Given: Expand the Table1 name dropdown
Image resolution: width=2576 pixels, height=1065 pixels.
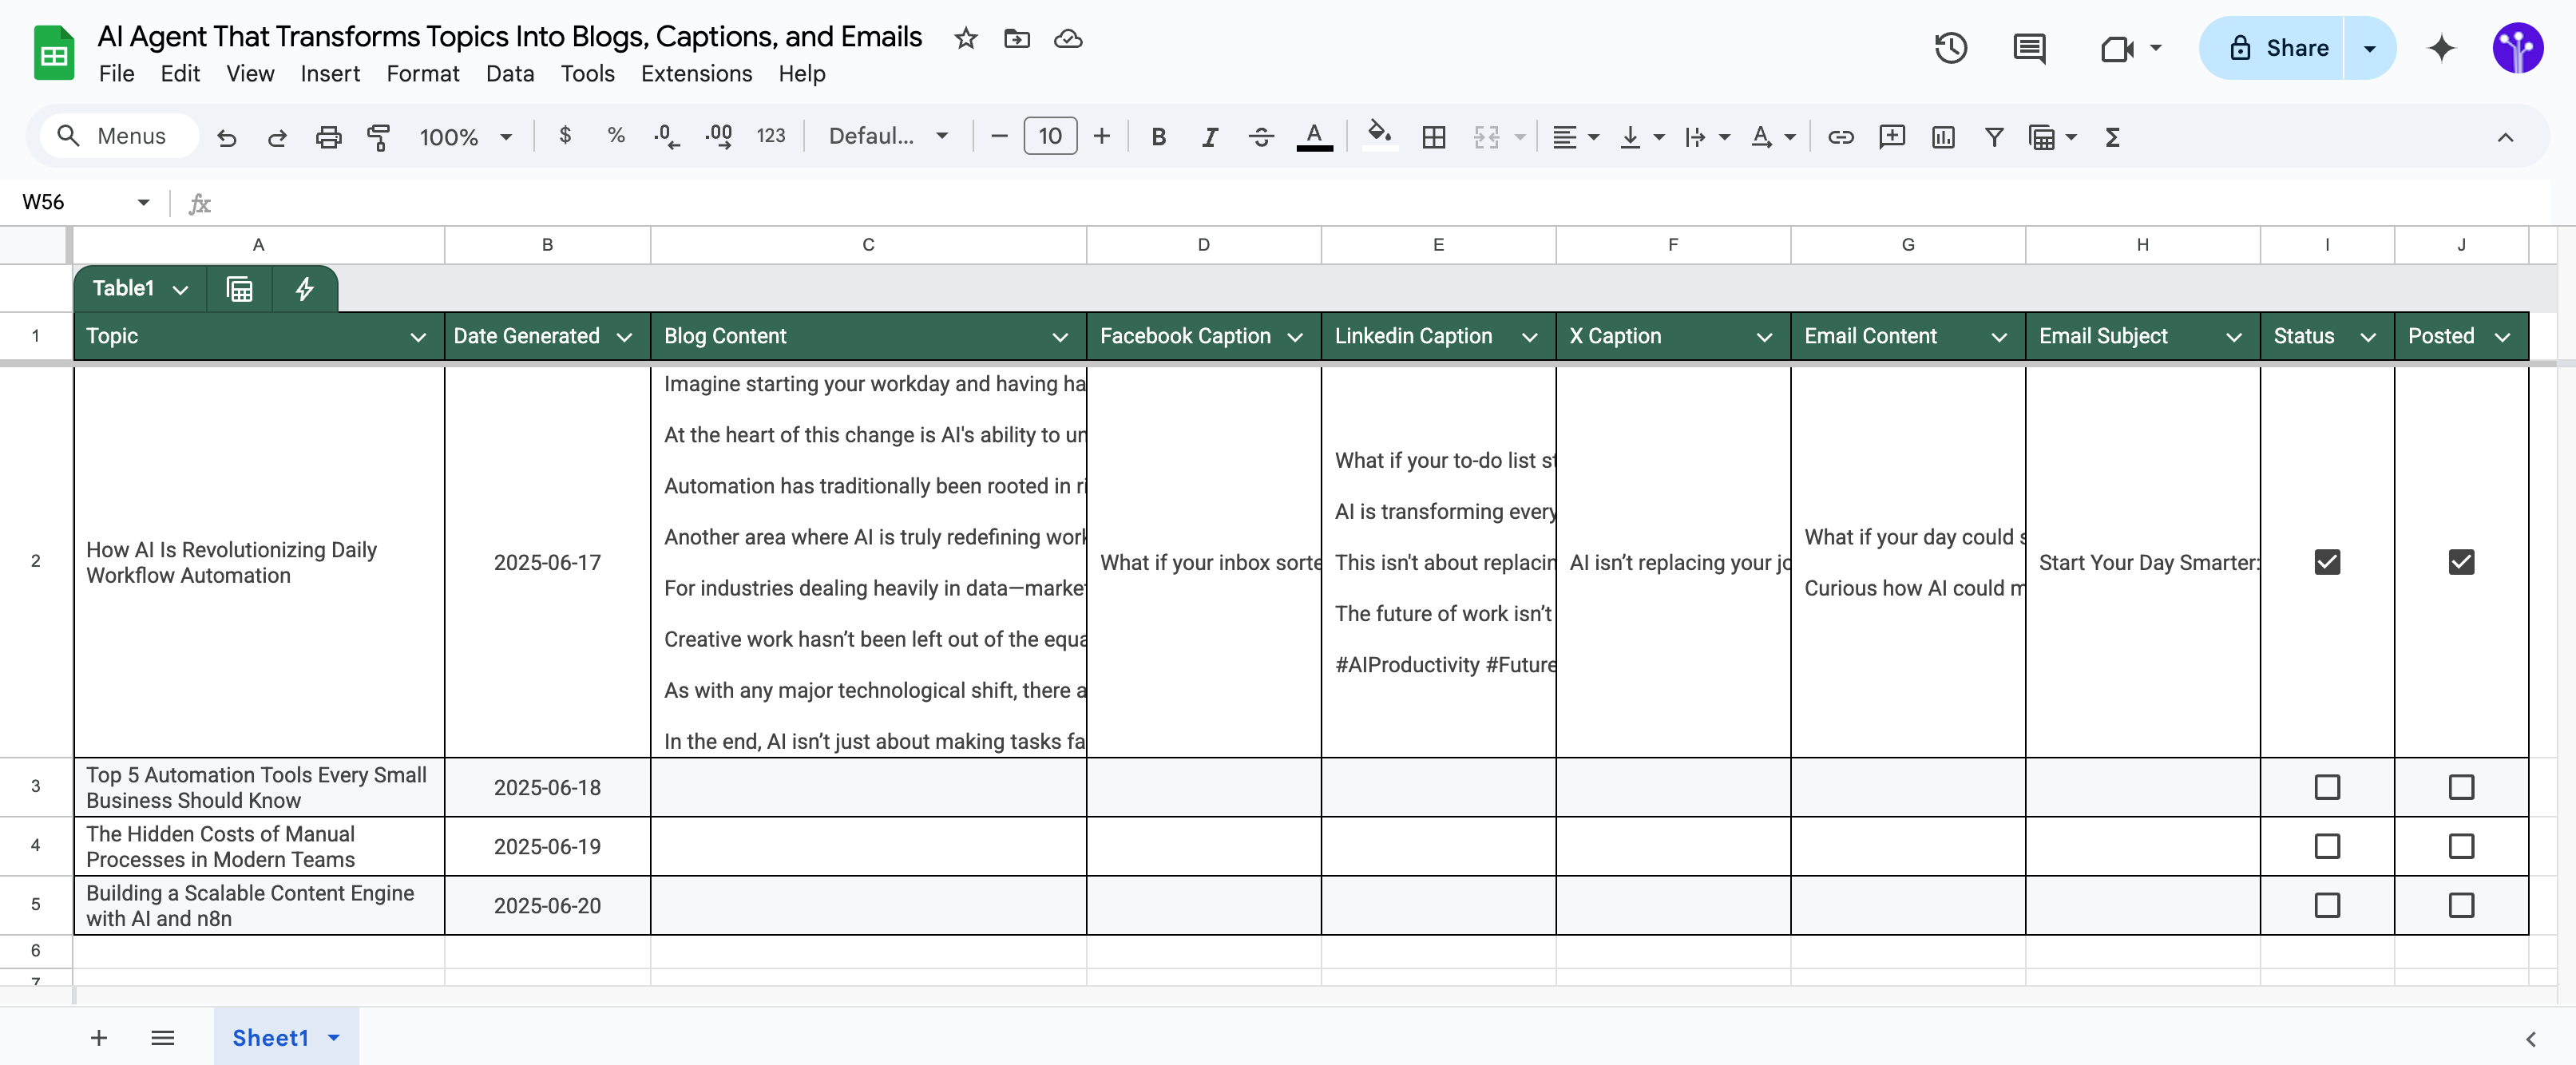Looking at the screenshot, I should [x=180, y=289].
